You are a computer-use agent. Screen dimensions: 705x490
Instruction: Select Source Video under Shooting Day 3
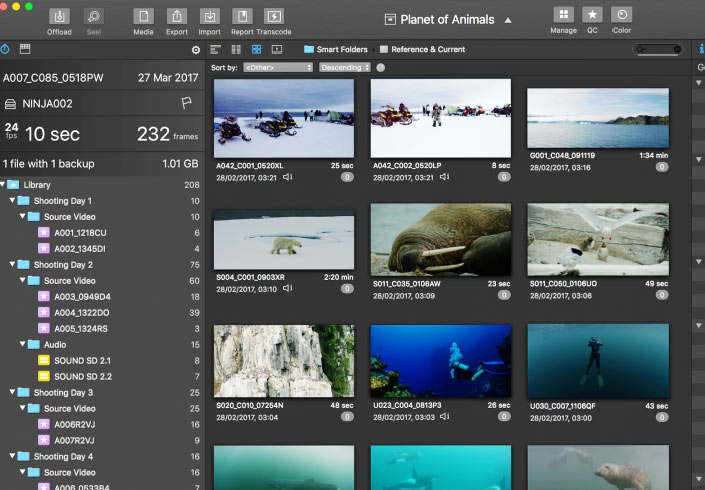(103, 409)
